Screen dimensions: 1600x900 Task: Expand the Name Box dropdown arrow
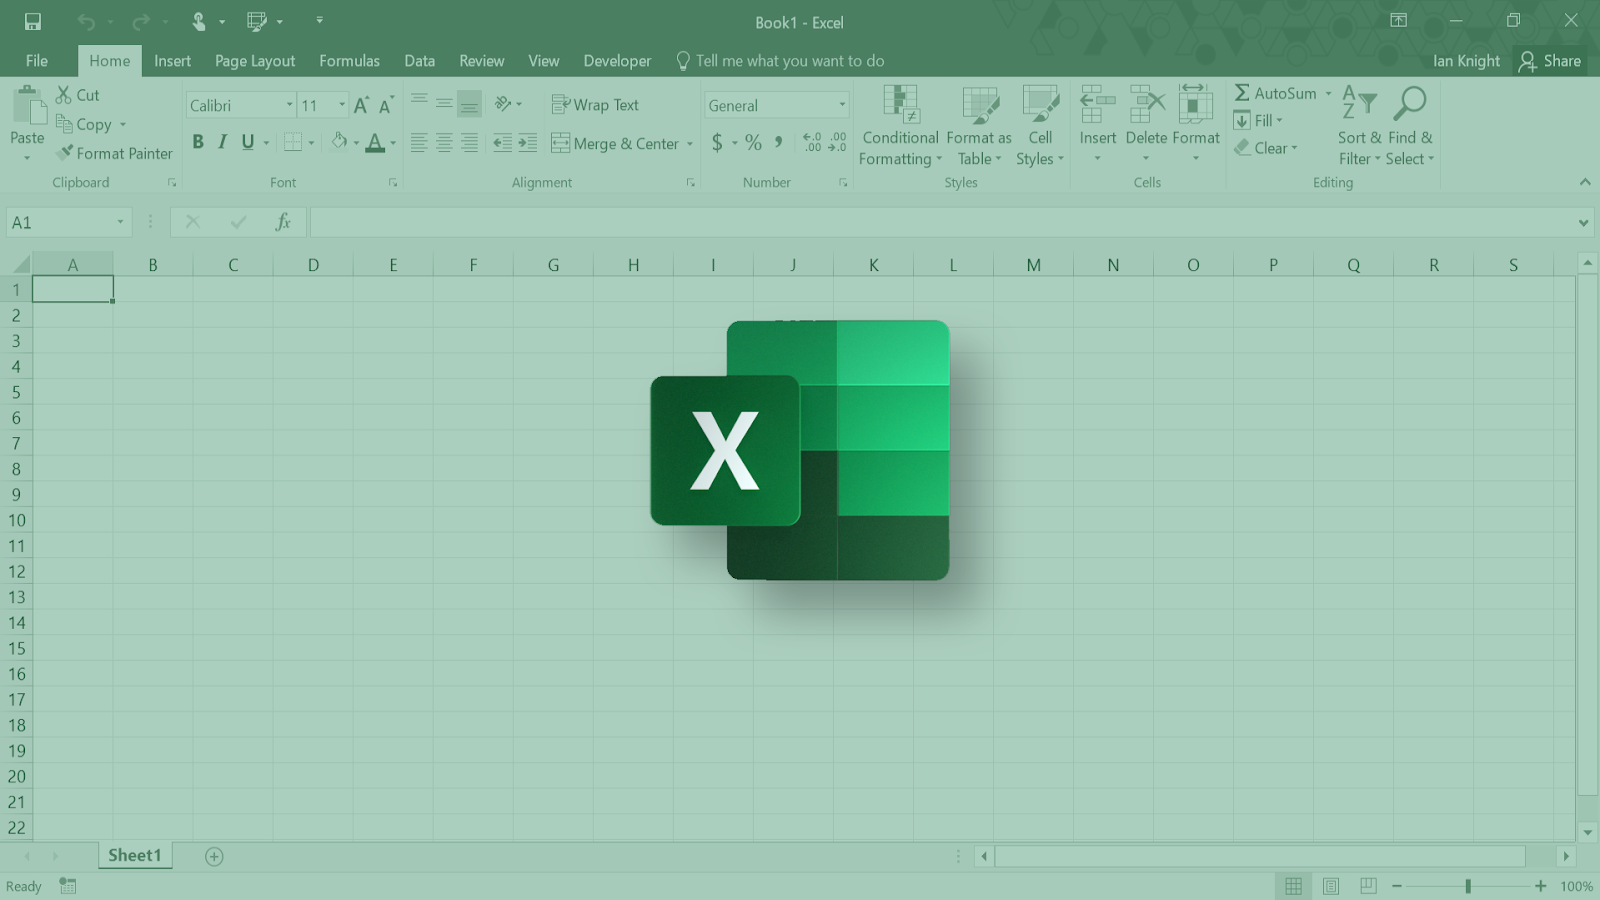pyautogui.click(x=120, y=222)
